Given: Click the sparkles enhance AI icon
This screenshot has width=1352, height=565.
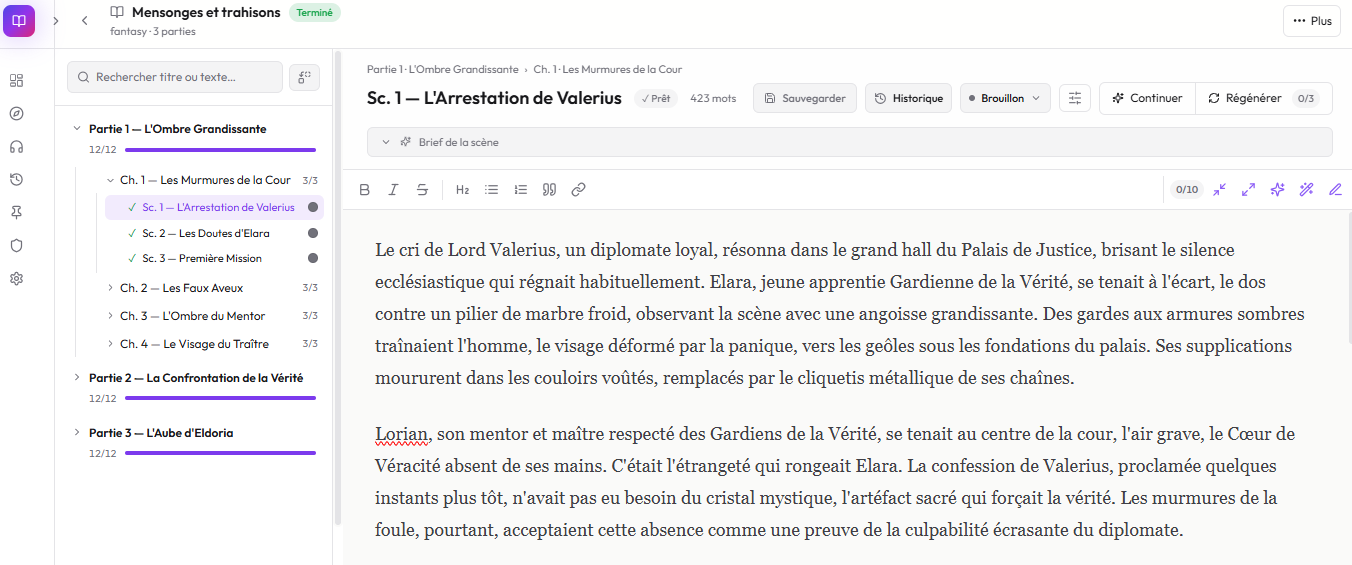Looking at the screenshot, I should (1277, 190).
